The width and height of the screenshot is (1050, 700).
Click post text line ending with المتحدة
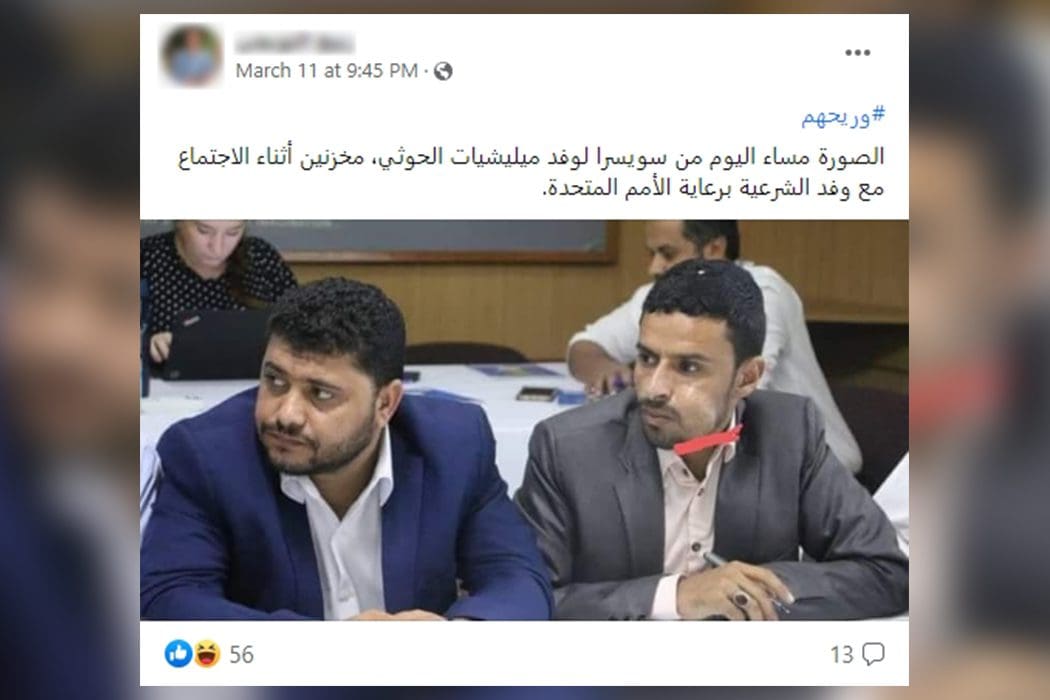[x=712, y=189]
